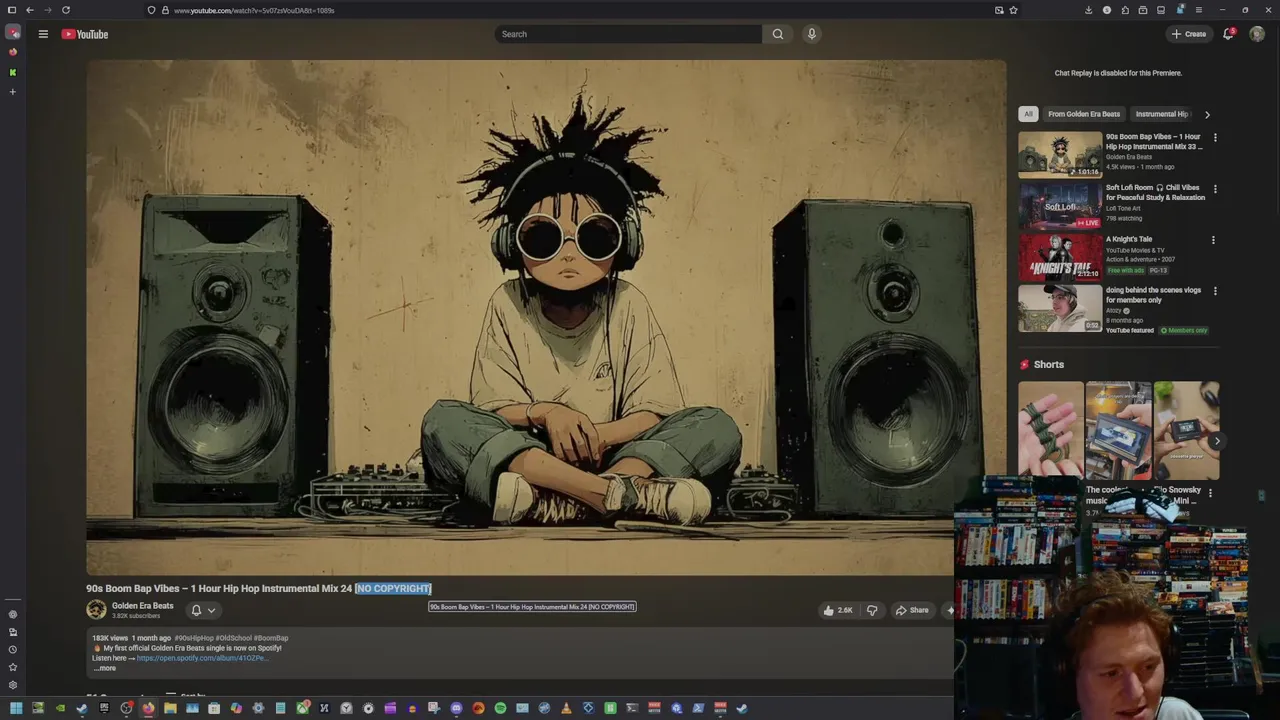Bookmark this page with the star icon

pyautogui.click(x=1014, y=10)
